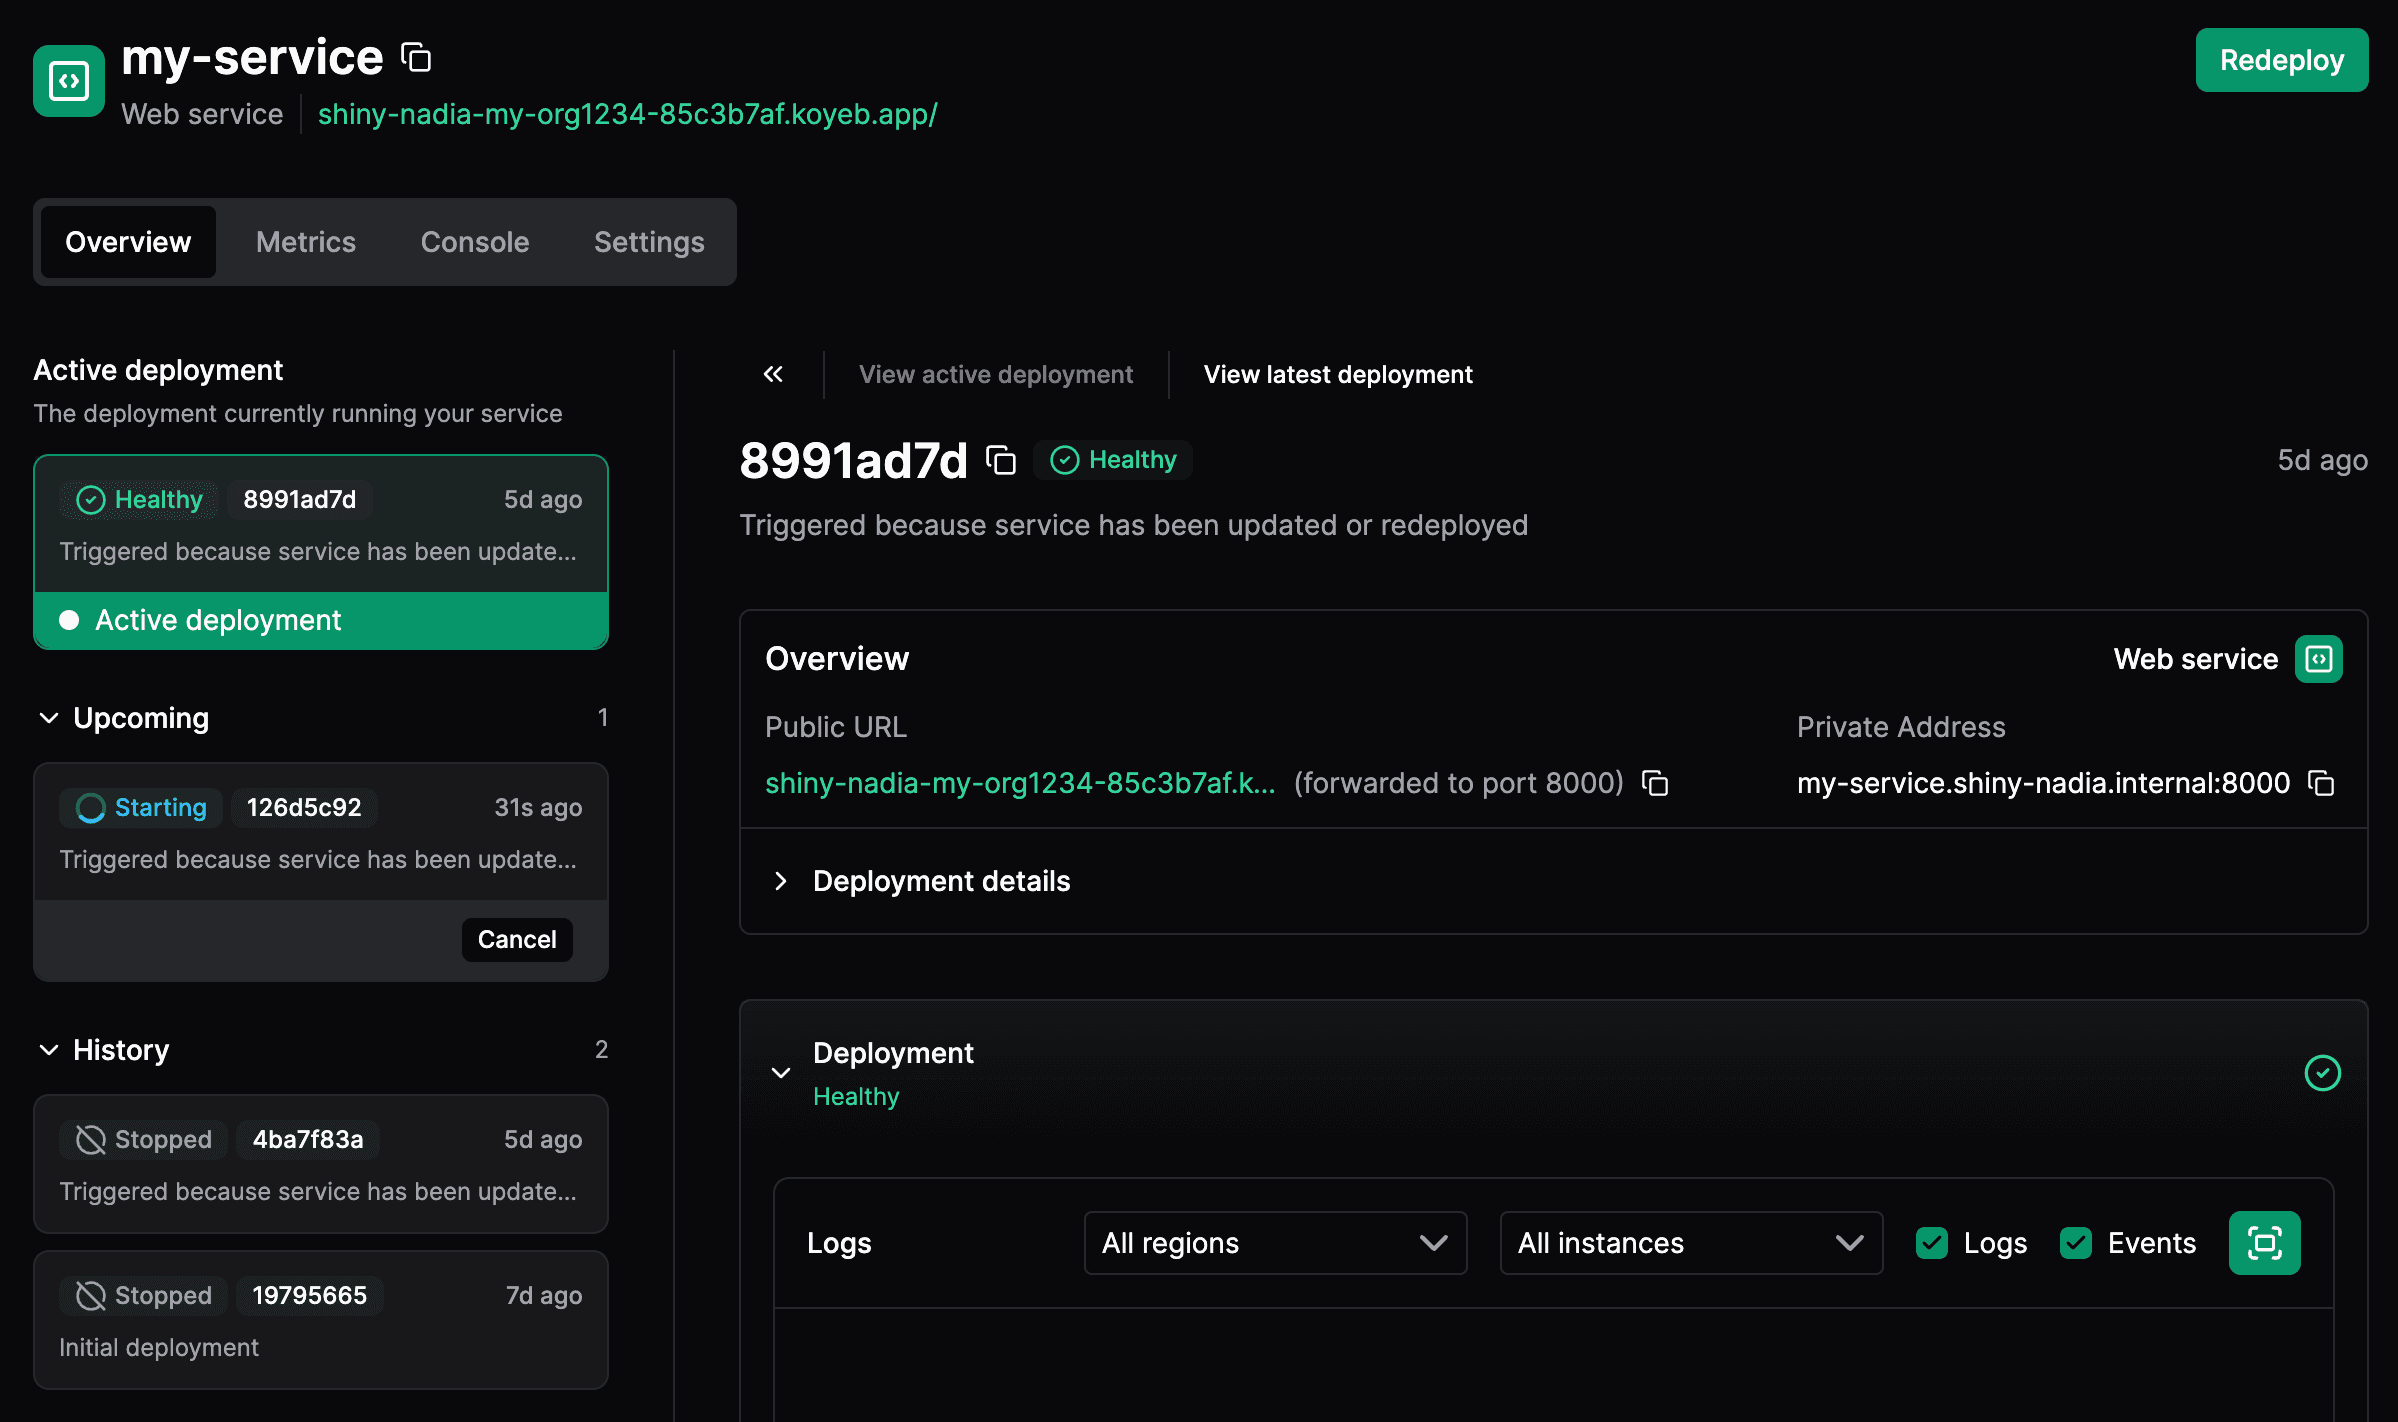Switch to the Metrics tab
This screenshot has width=2398, height=1422.
pos(306,242)
